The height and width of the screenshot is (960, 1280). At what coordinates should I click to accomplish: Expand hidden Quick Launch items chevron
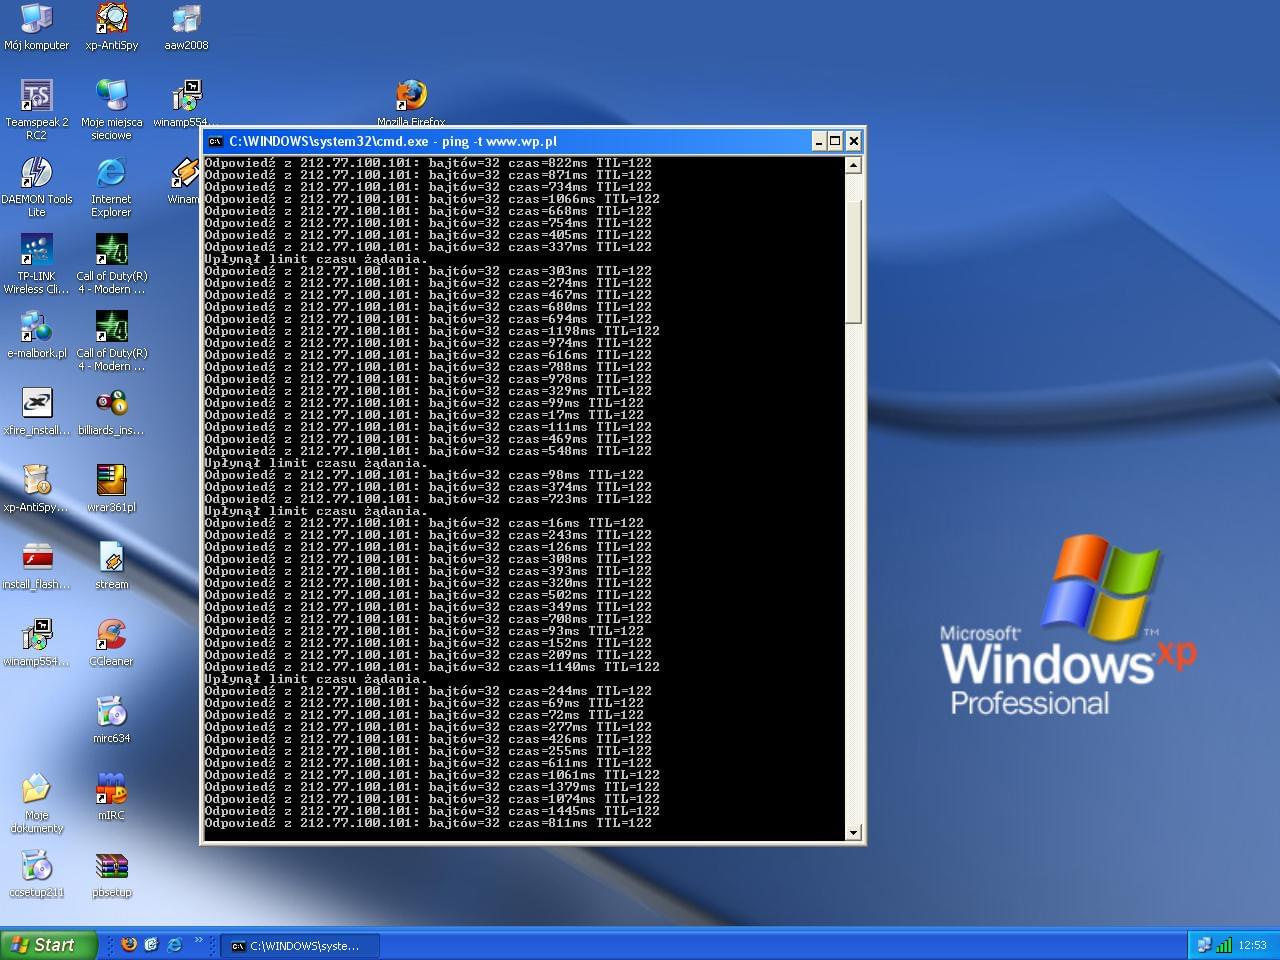(199, 941)
